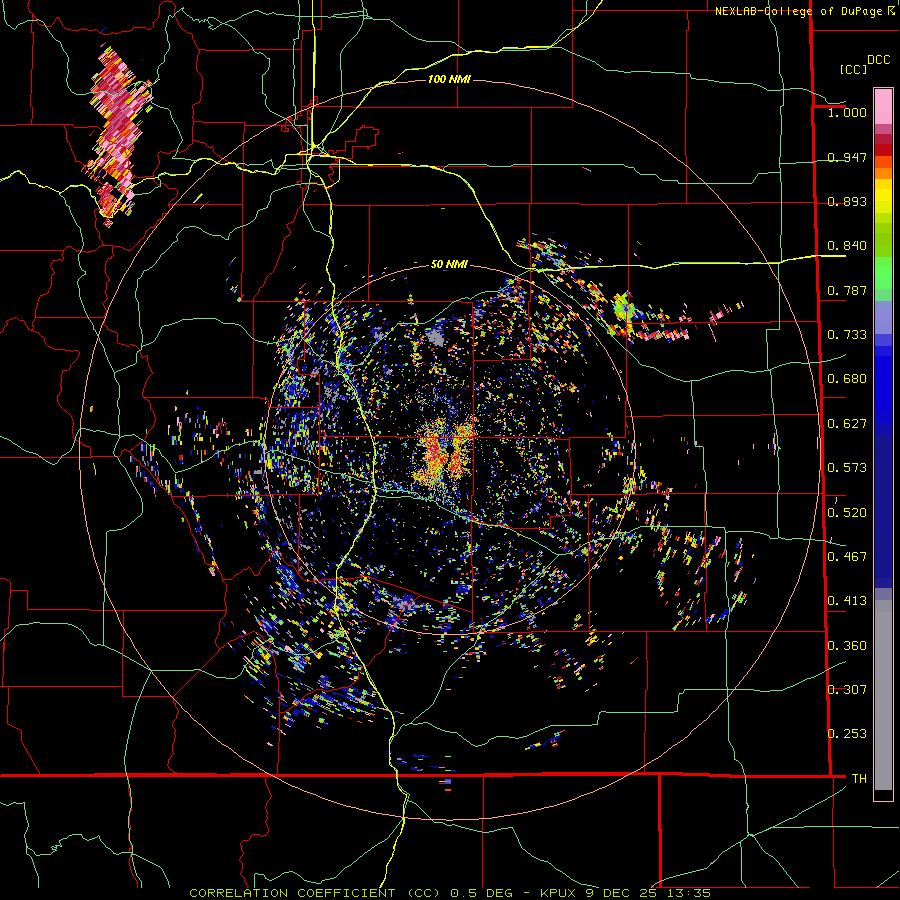Click the 0.787 scale value
Image resolution: width=900 pixels, height=900 pixels.
pyautogui.click(x=847, y=290)
